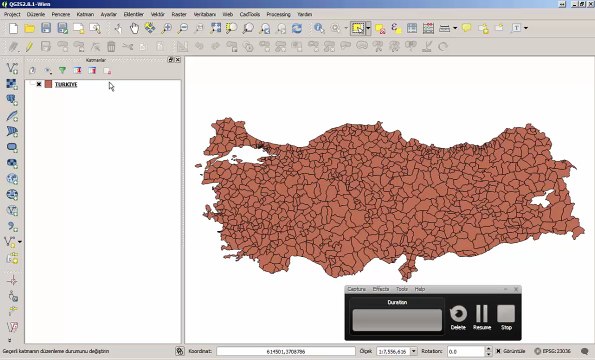Select the Pan Map hand tool
Screen dimensions: 595x360
[x=134, y=28]
